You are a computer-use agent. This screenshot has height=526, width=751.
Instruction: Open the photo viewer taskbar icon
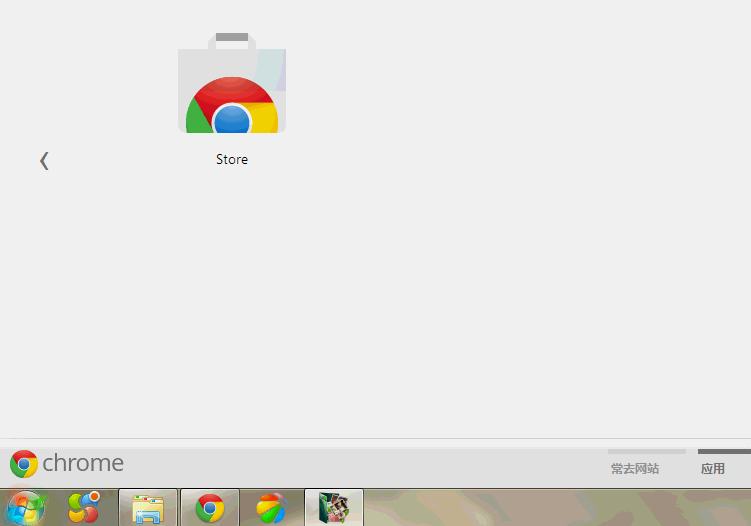[x=334, y=508]
